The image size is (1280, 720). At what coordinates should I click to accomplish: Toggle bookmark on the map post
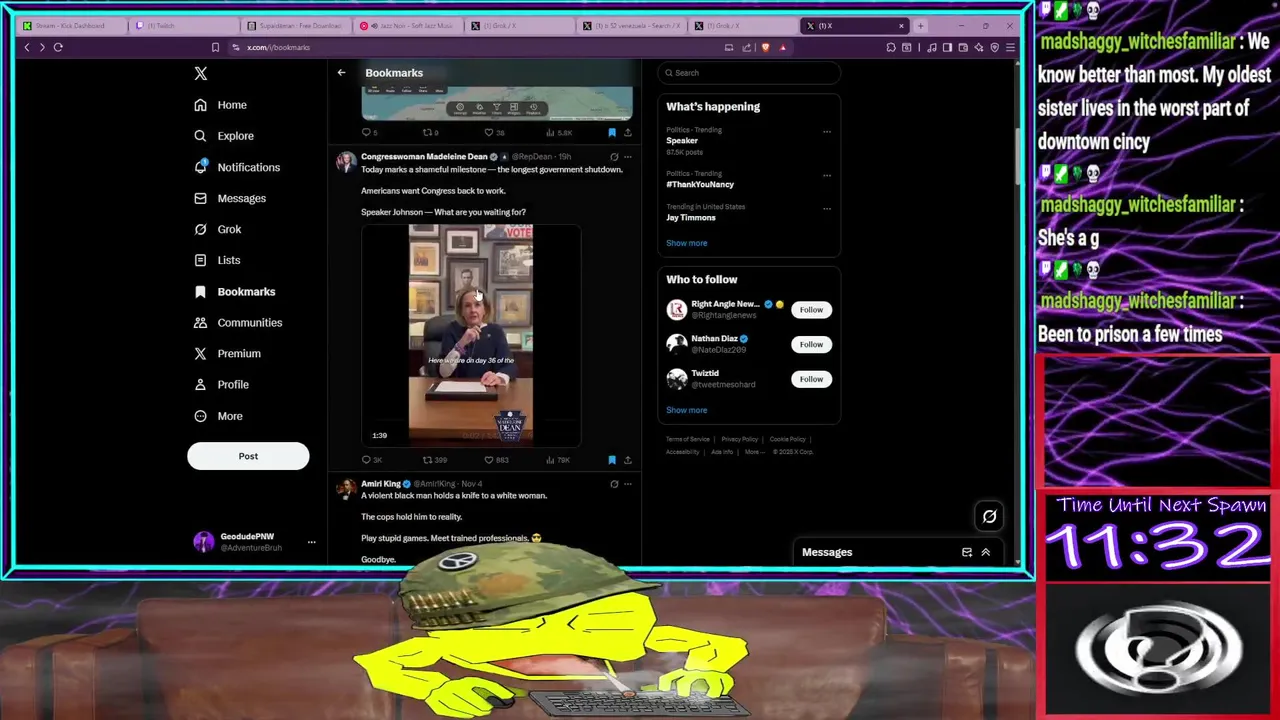pyautogui.click(x=612, y=132)
